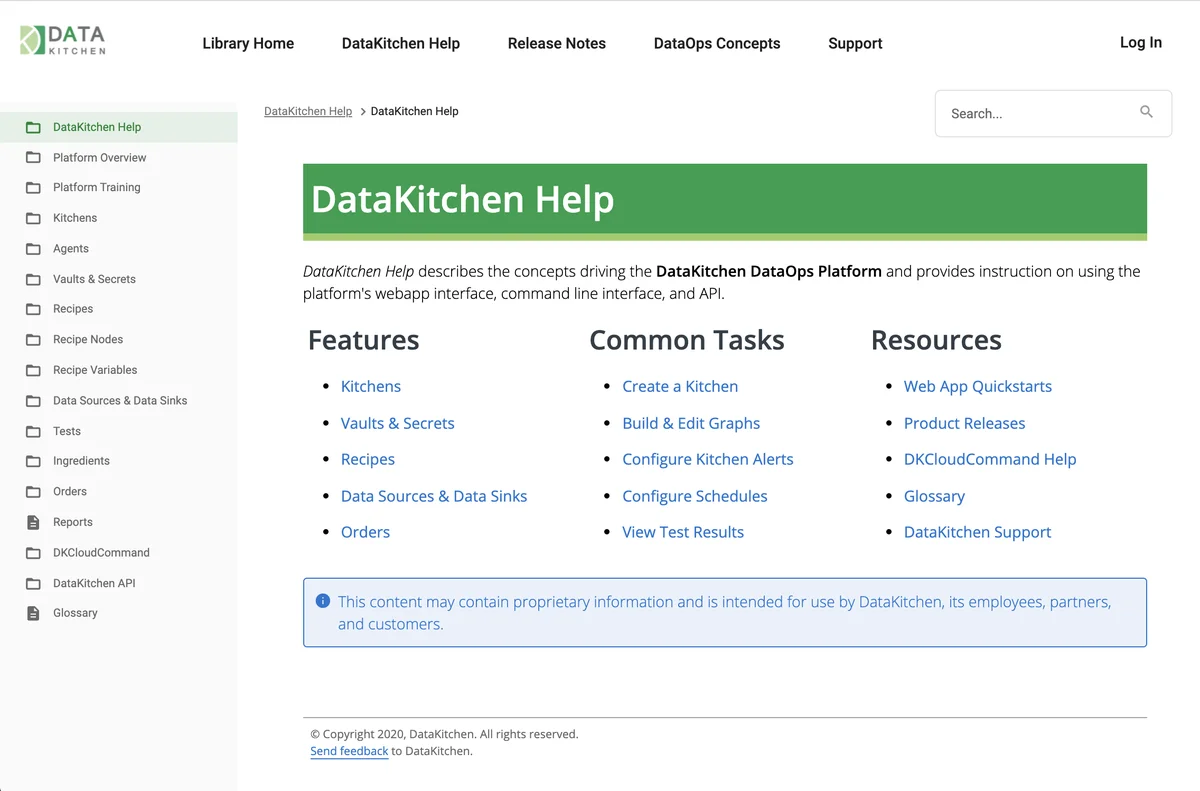1200x791 pixels.
Task: Click the folder icon beside Kitchens
Action: coord(33,218)
